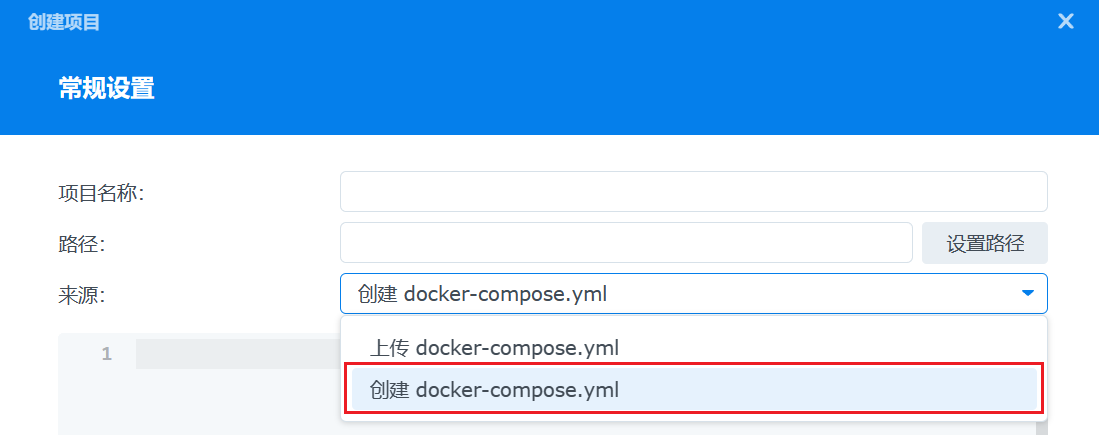
Task: Click the 来源 label
Action: pyautogui.click(x=82, y=294)
